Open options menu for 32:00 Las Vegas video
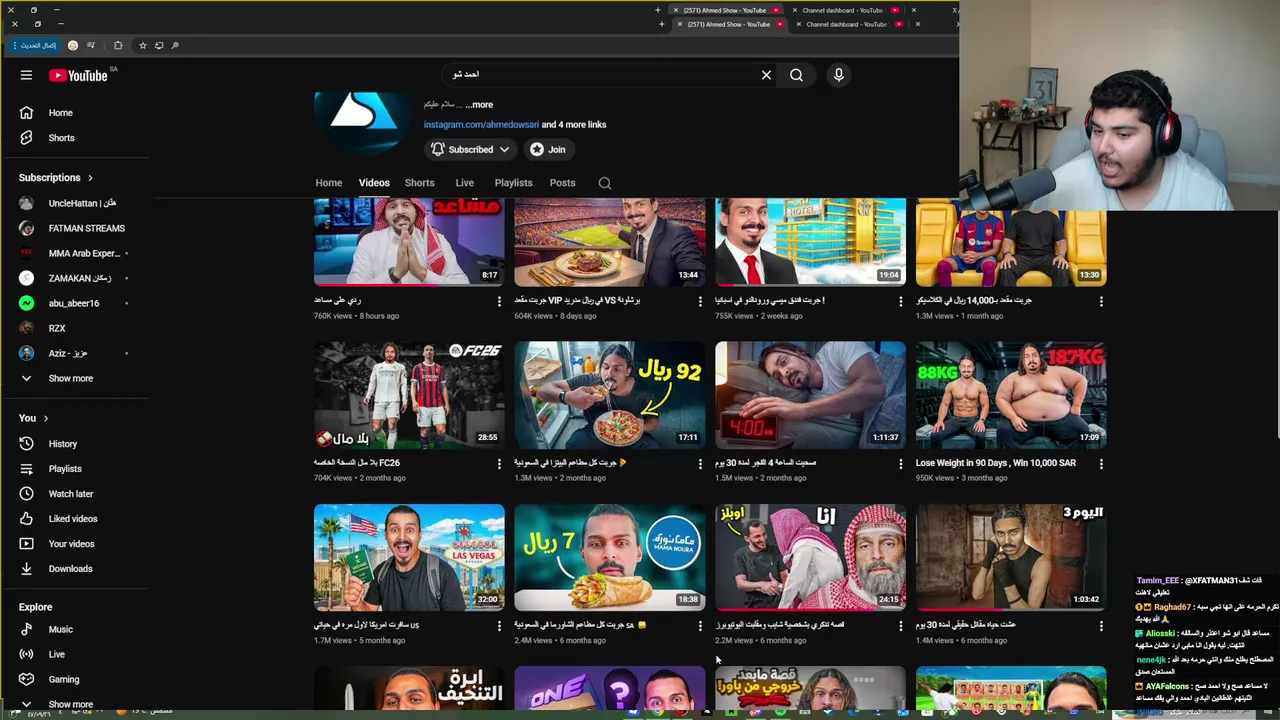This screenshot has width=1280, height=720. (x=499, y=626)
